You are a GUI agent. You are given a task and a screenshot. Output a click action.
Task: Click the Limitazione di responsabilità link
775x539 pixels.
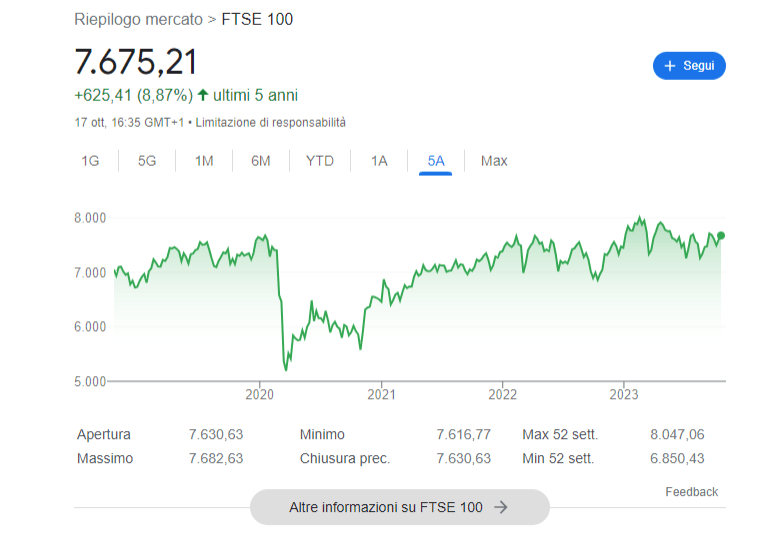(x=270, y=122)
